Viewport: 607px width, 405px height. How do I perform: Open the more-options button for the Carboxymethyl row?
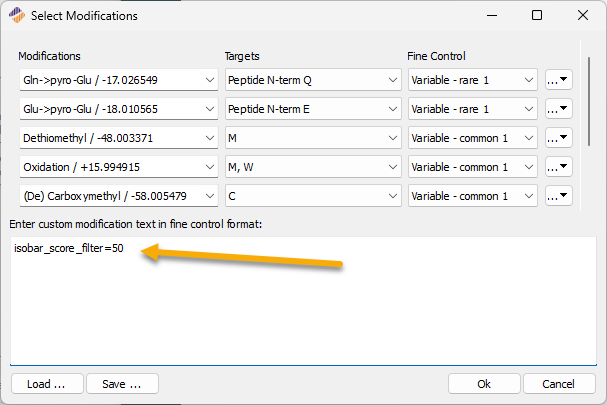tap(559, 196)
